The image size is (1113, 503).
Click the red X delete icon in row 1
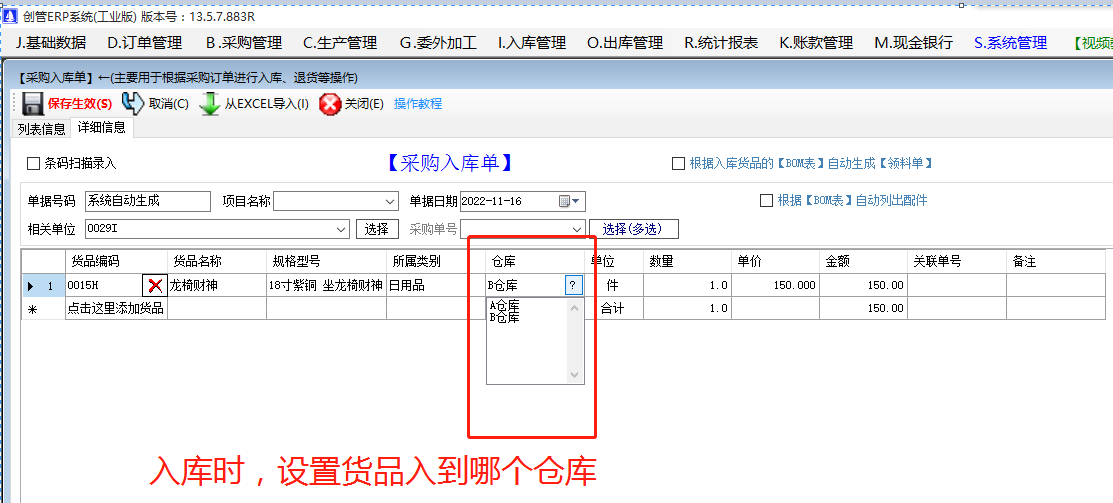155,286
